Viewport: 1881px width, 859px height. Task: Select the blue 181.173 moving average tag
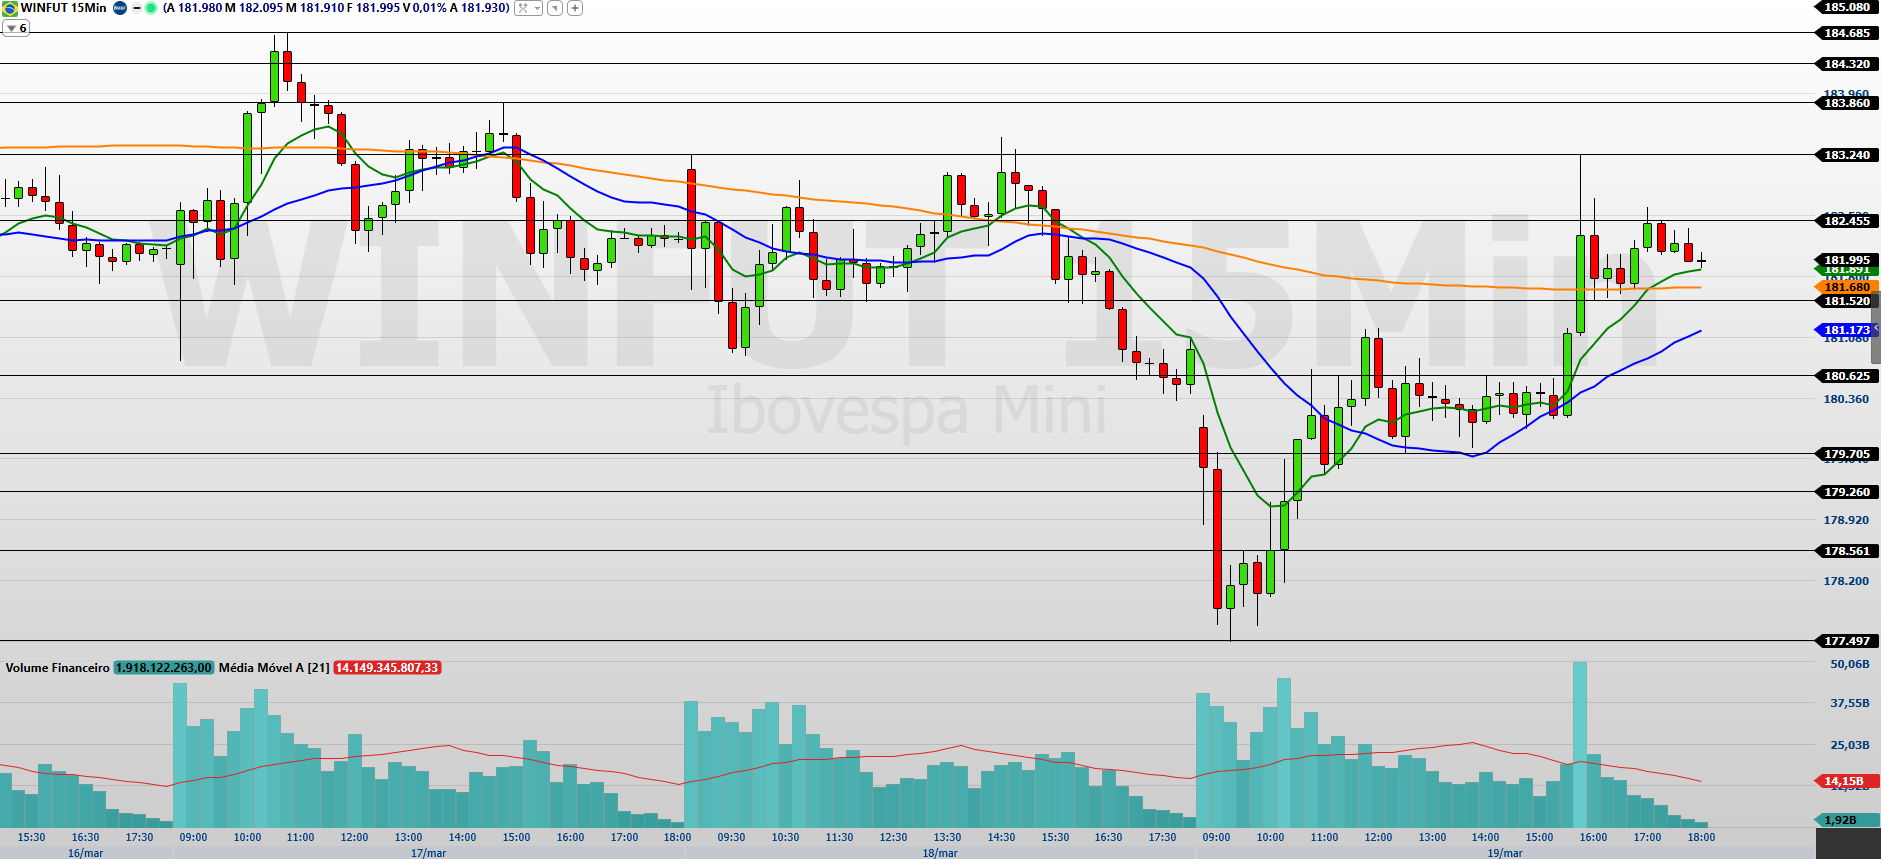pos(1845,330)
